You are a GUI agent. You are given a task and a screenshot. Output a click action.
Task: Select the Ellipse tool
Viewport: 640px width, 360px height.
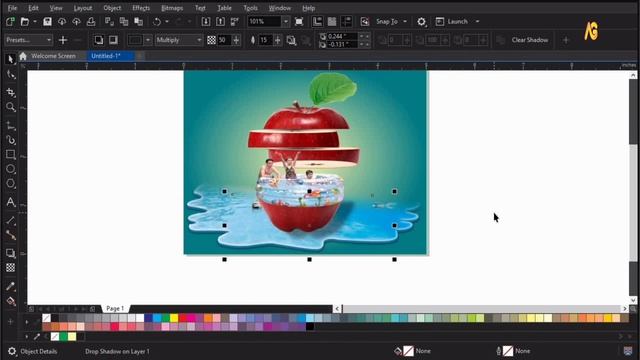tap(11, 169)
